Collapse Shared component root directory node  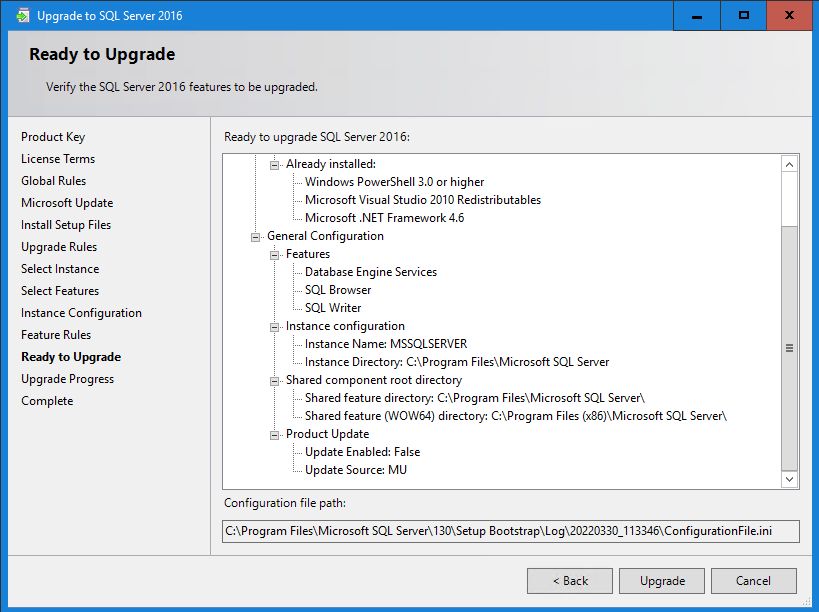tap(274, 381)
